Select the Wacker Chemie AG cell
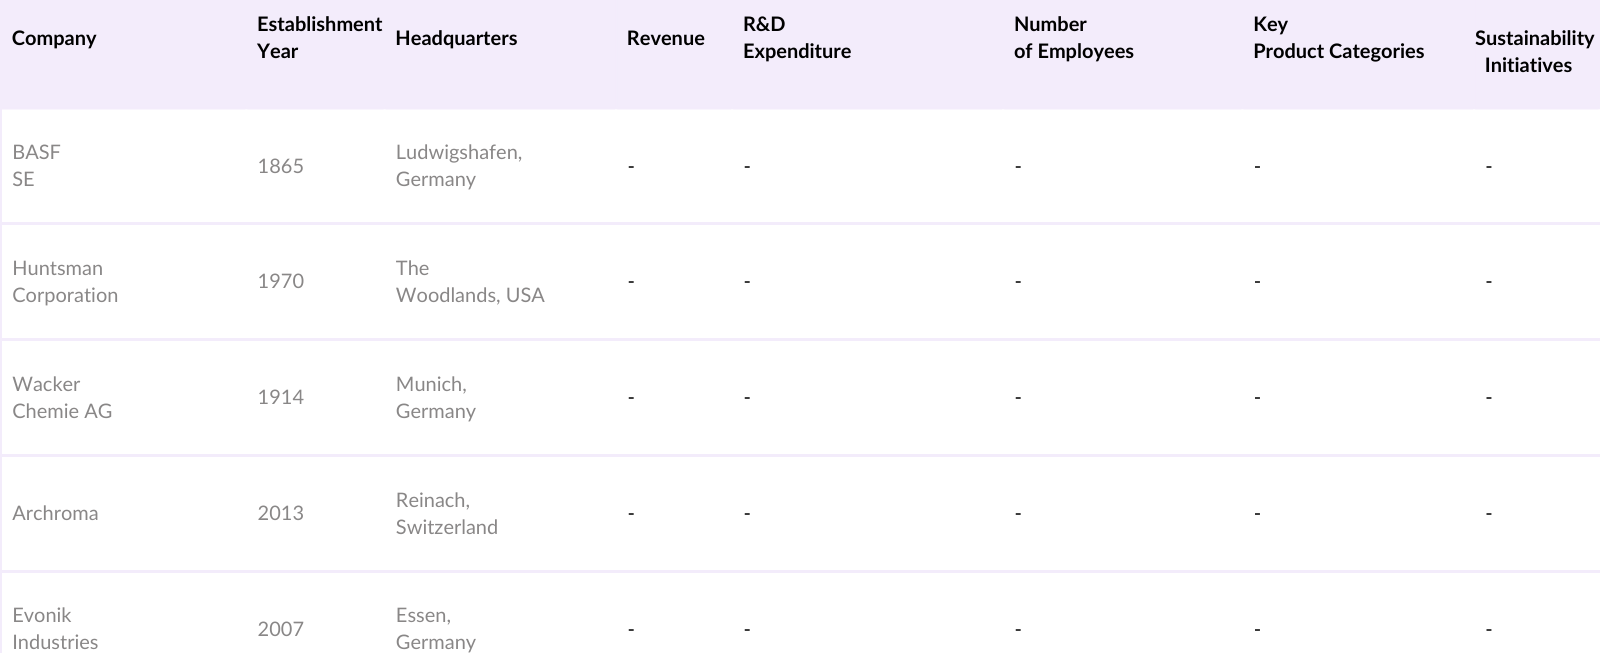The image size is (1600, 653). [x=62, y=397]
